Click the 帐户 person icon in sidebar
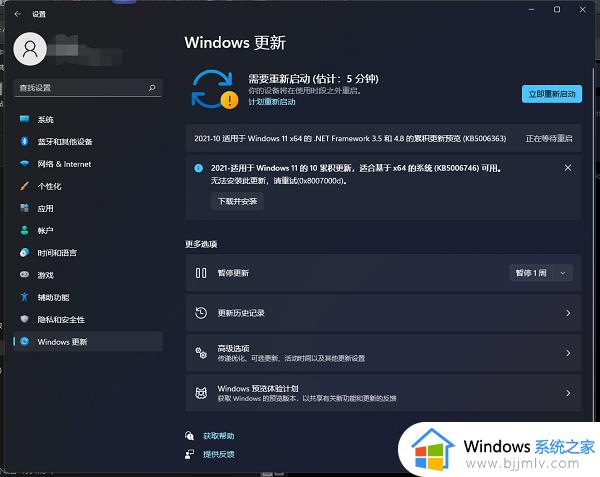Screen dimensions: 600x477 pyautogui.click(x=24, y=230)
